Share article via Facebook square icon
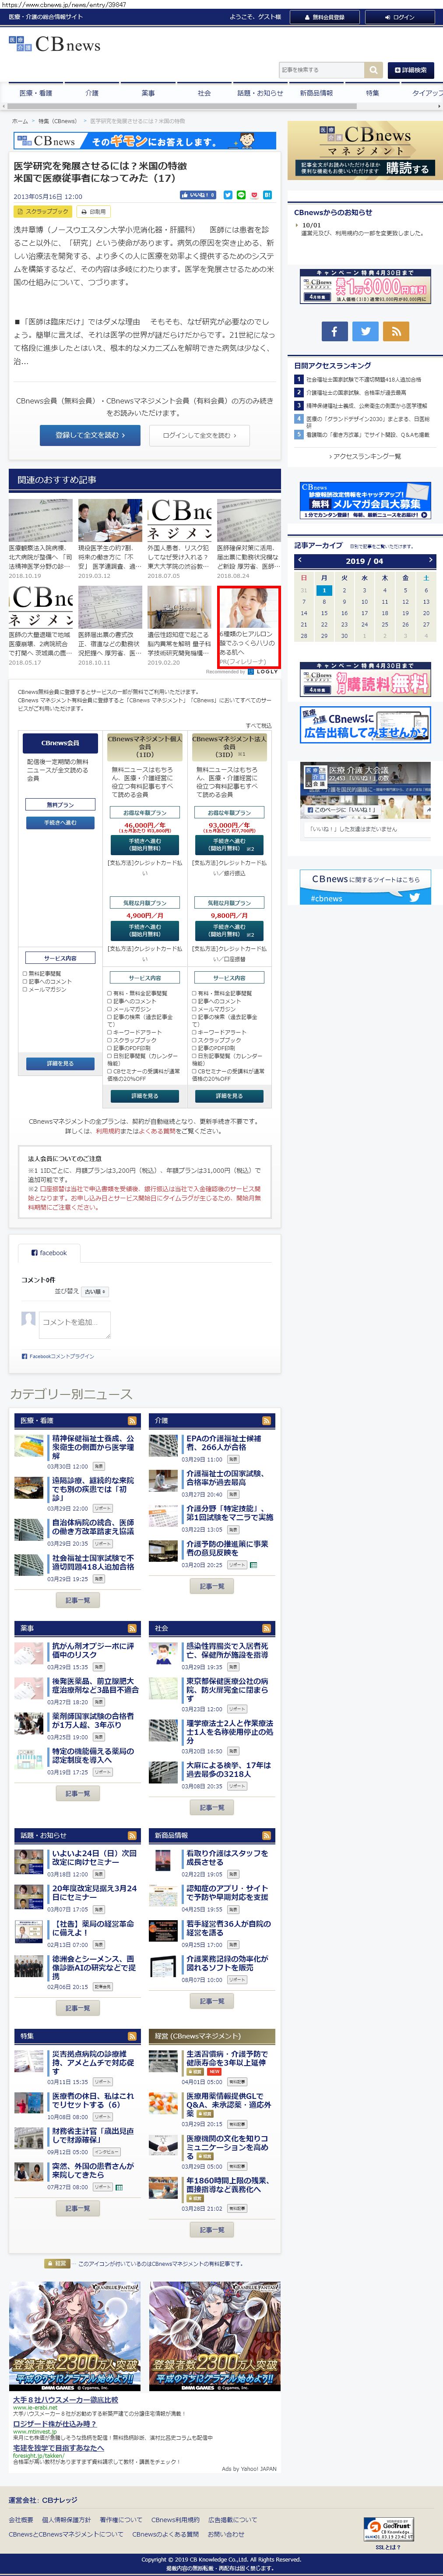Viewport: 443px width, 2576px height. click(x=335, y=331)
